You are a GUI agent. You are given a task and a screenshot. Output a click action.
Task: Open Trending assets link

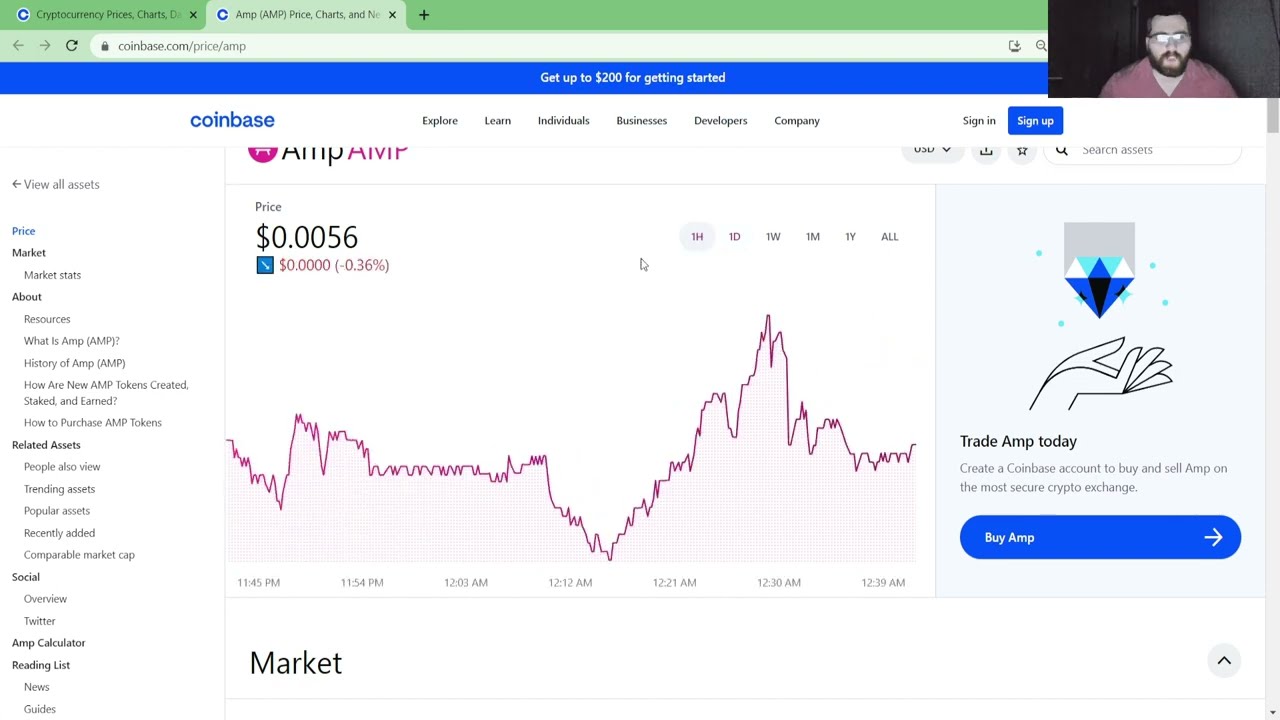point(59,489)
